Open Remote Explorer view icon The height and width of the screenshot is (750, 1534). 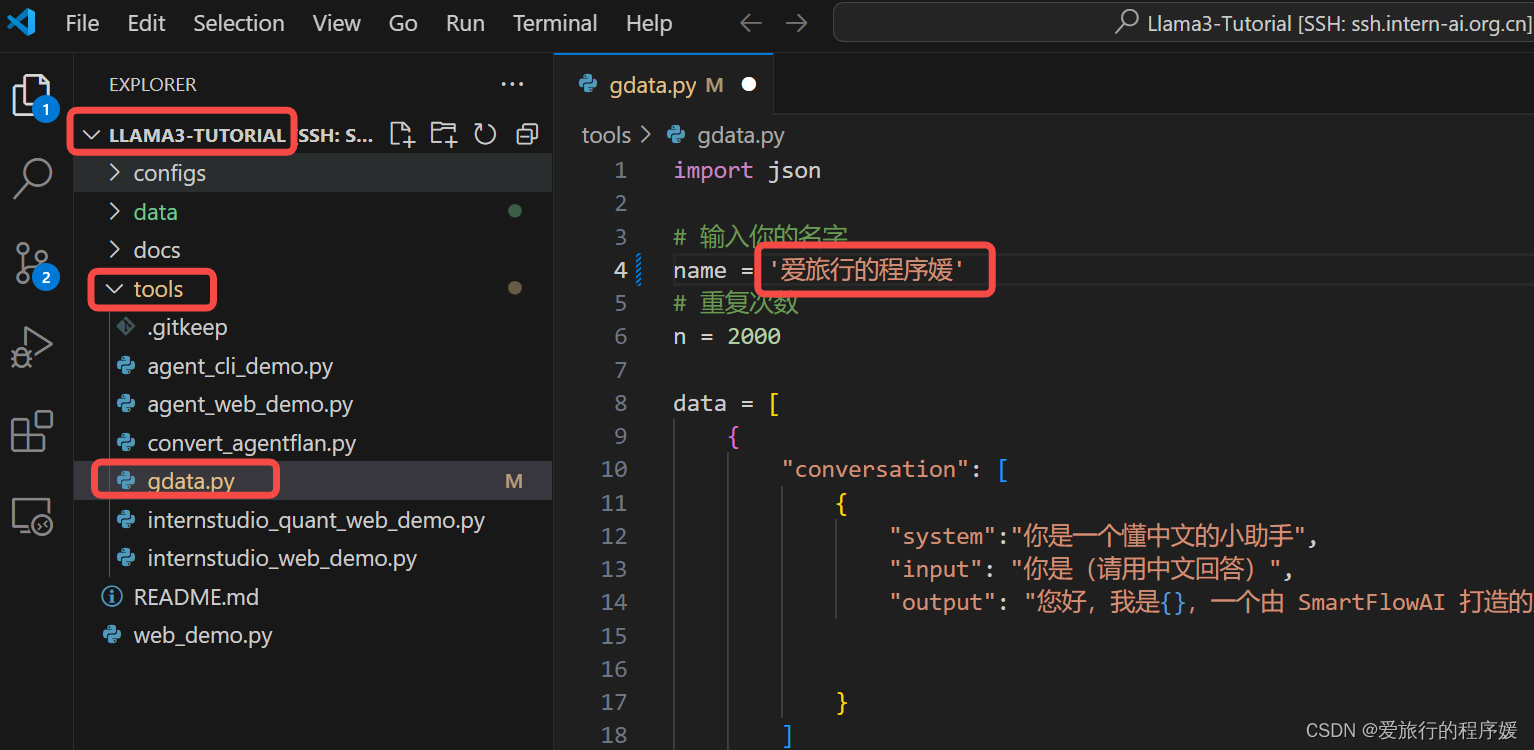click(32, 517)
